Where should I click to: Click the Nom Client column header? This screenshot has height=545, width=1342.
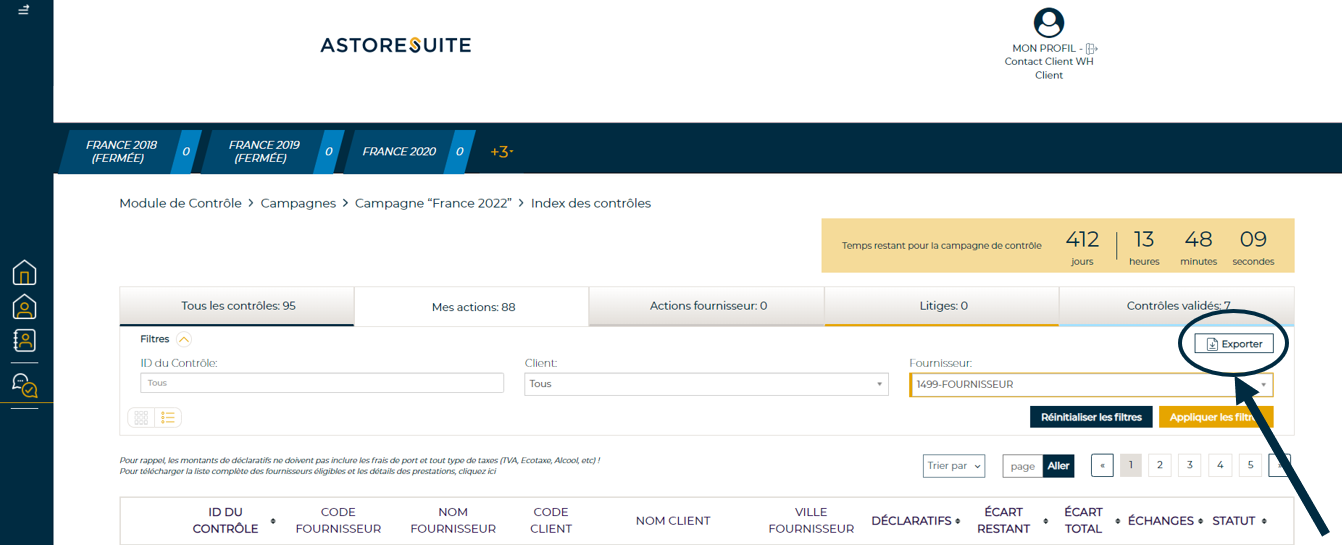tap(673, 520)
